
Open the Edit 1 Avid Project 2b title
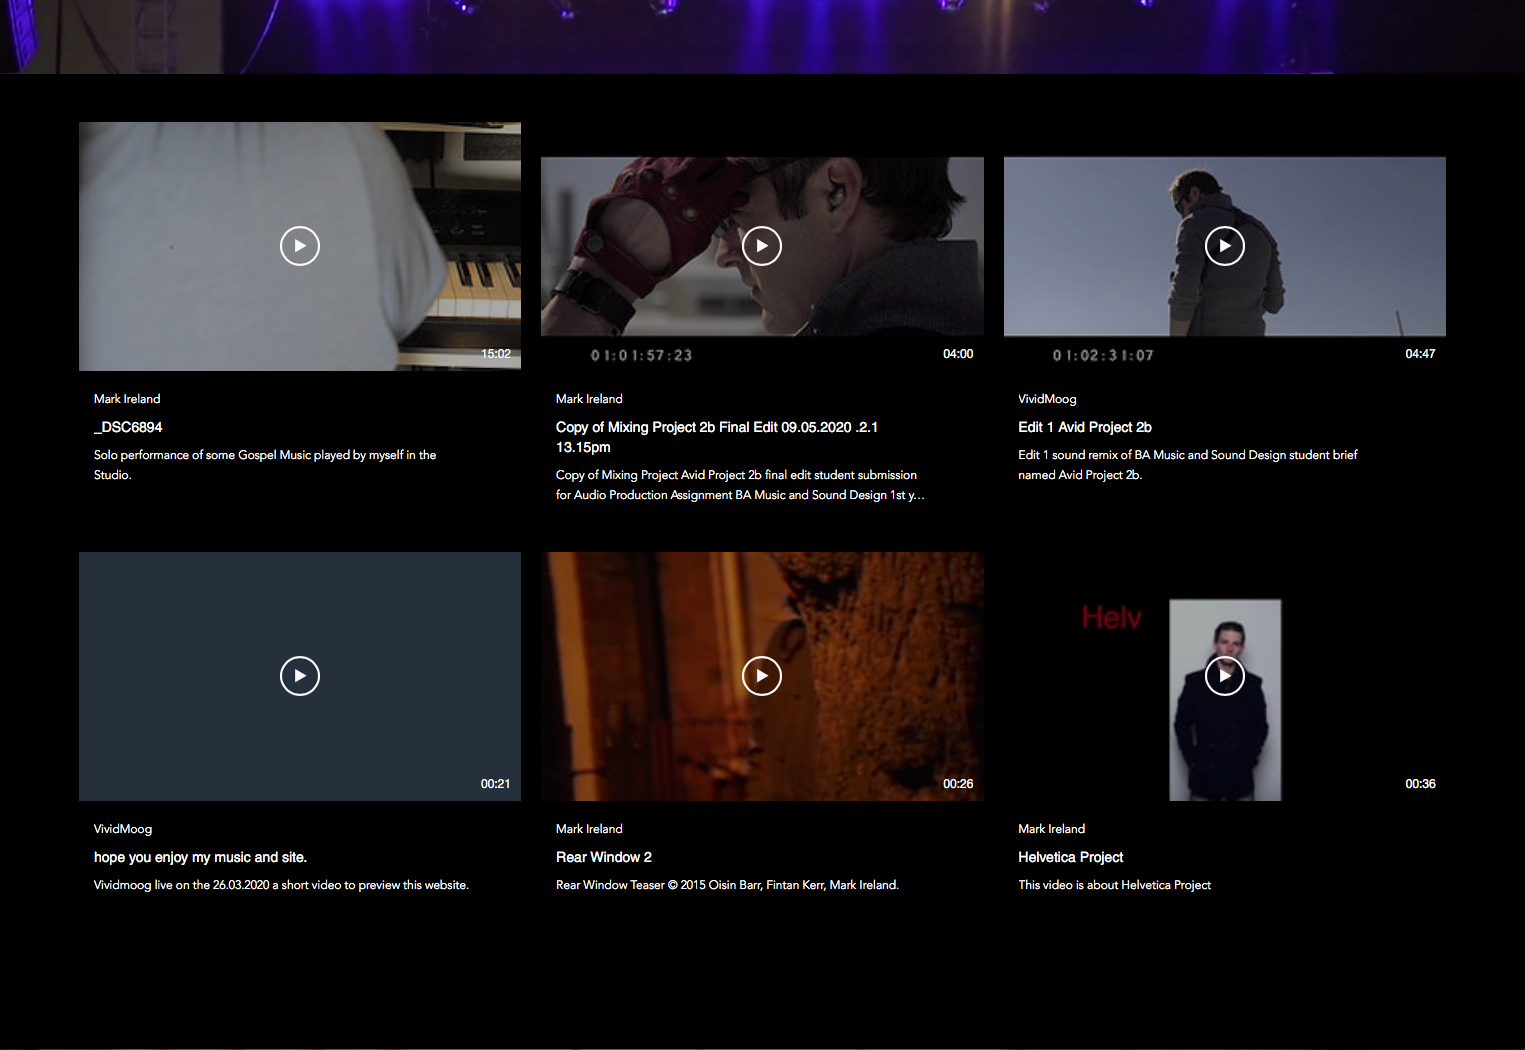1085,427
